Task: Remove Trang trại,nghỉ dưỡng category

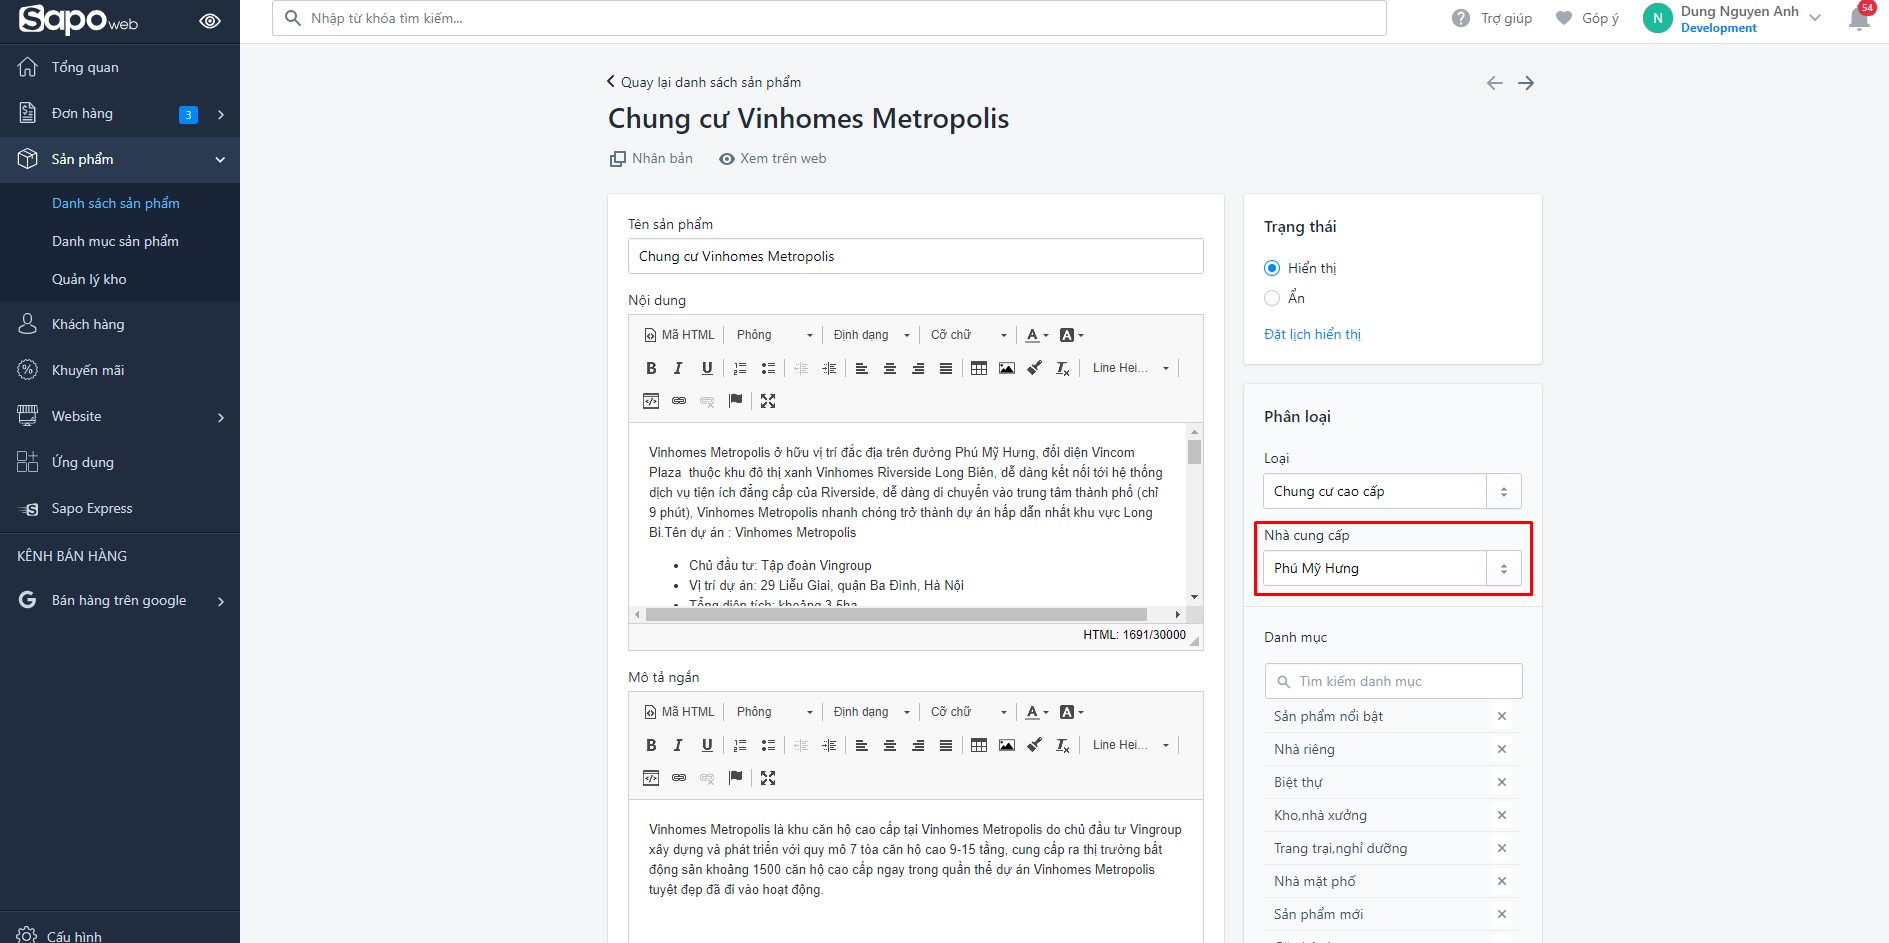Action: 1502,848
